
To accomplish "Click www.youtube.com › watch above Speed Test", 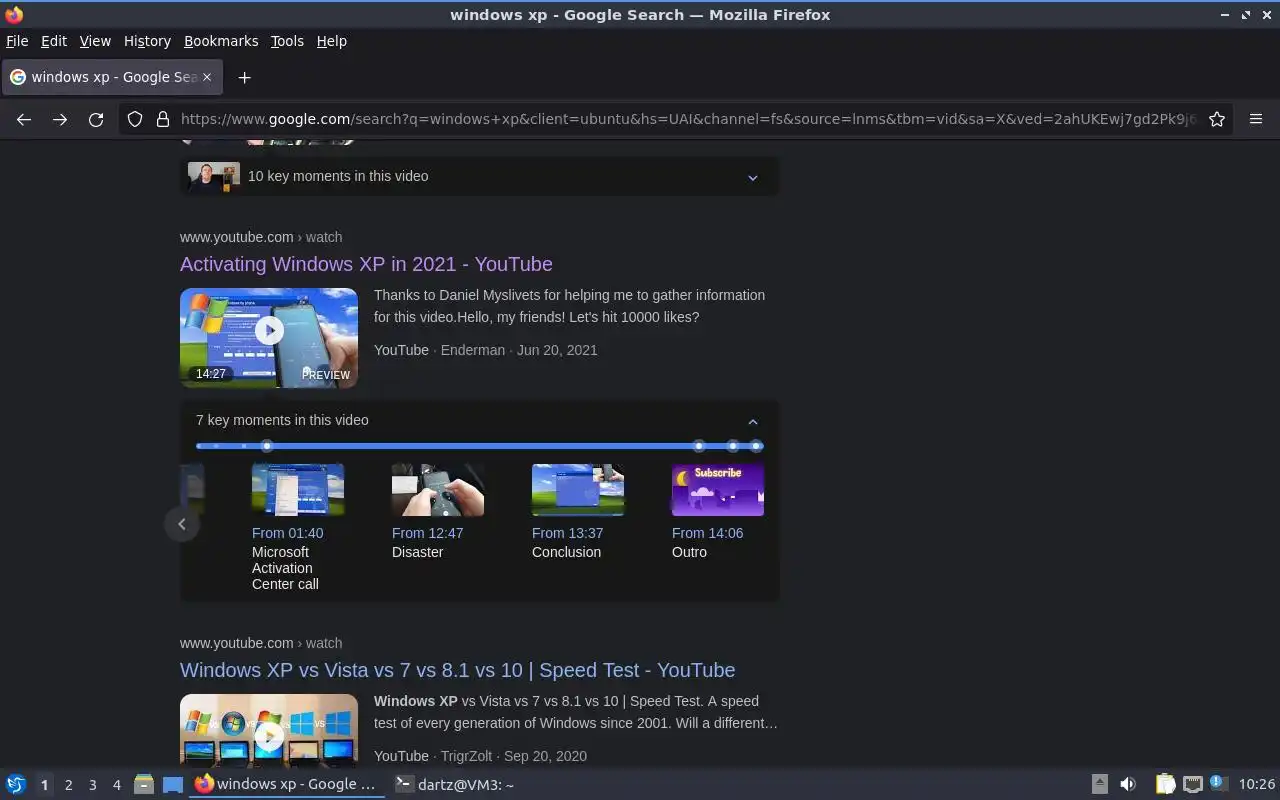I will click(261, 643).
